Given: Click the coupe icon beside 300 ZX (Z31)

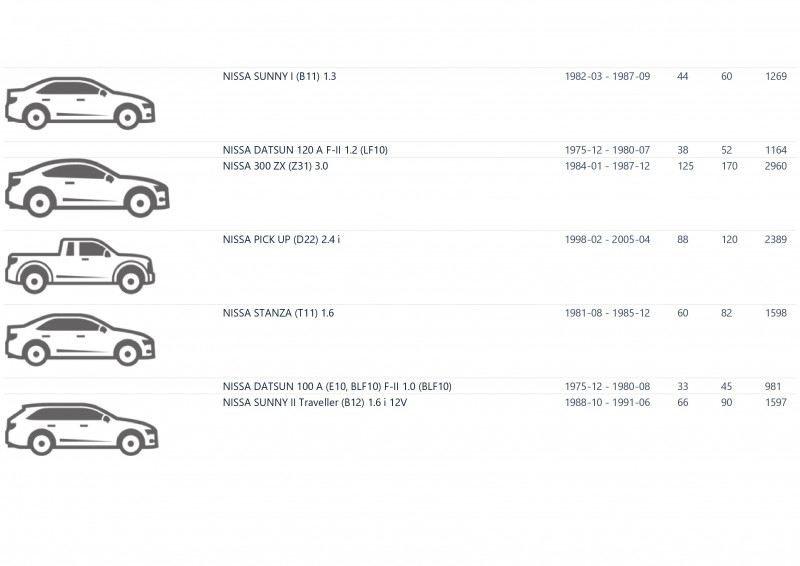Looking at the screenshot, I should (86, 187).
